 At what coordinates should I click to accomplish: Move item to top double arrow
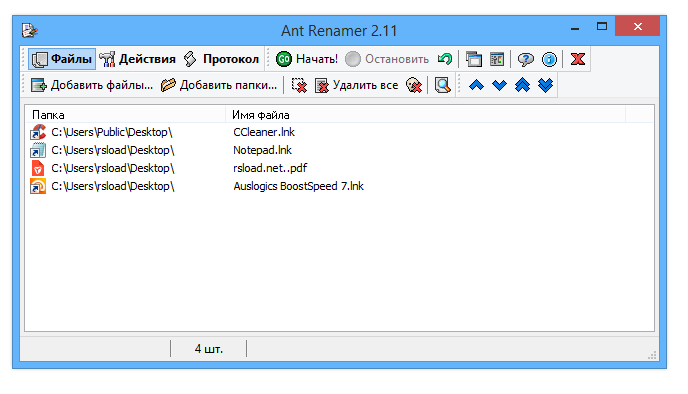pyautogui.click(x=522, y=85)
